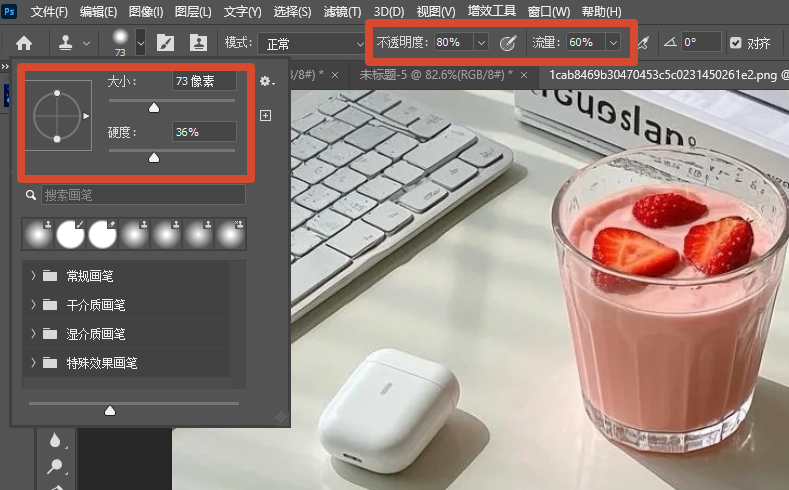Click the 硬度 hardness slider handle
The width and height of the screenshot is (789, 490).
click(x=154, y=158)
